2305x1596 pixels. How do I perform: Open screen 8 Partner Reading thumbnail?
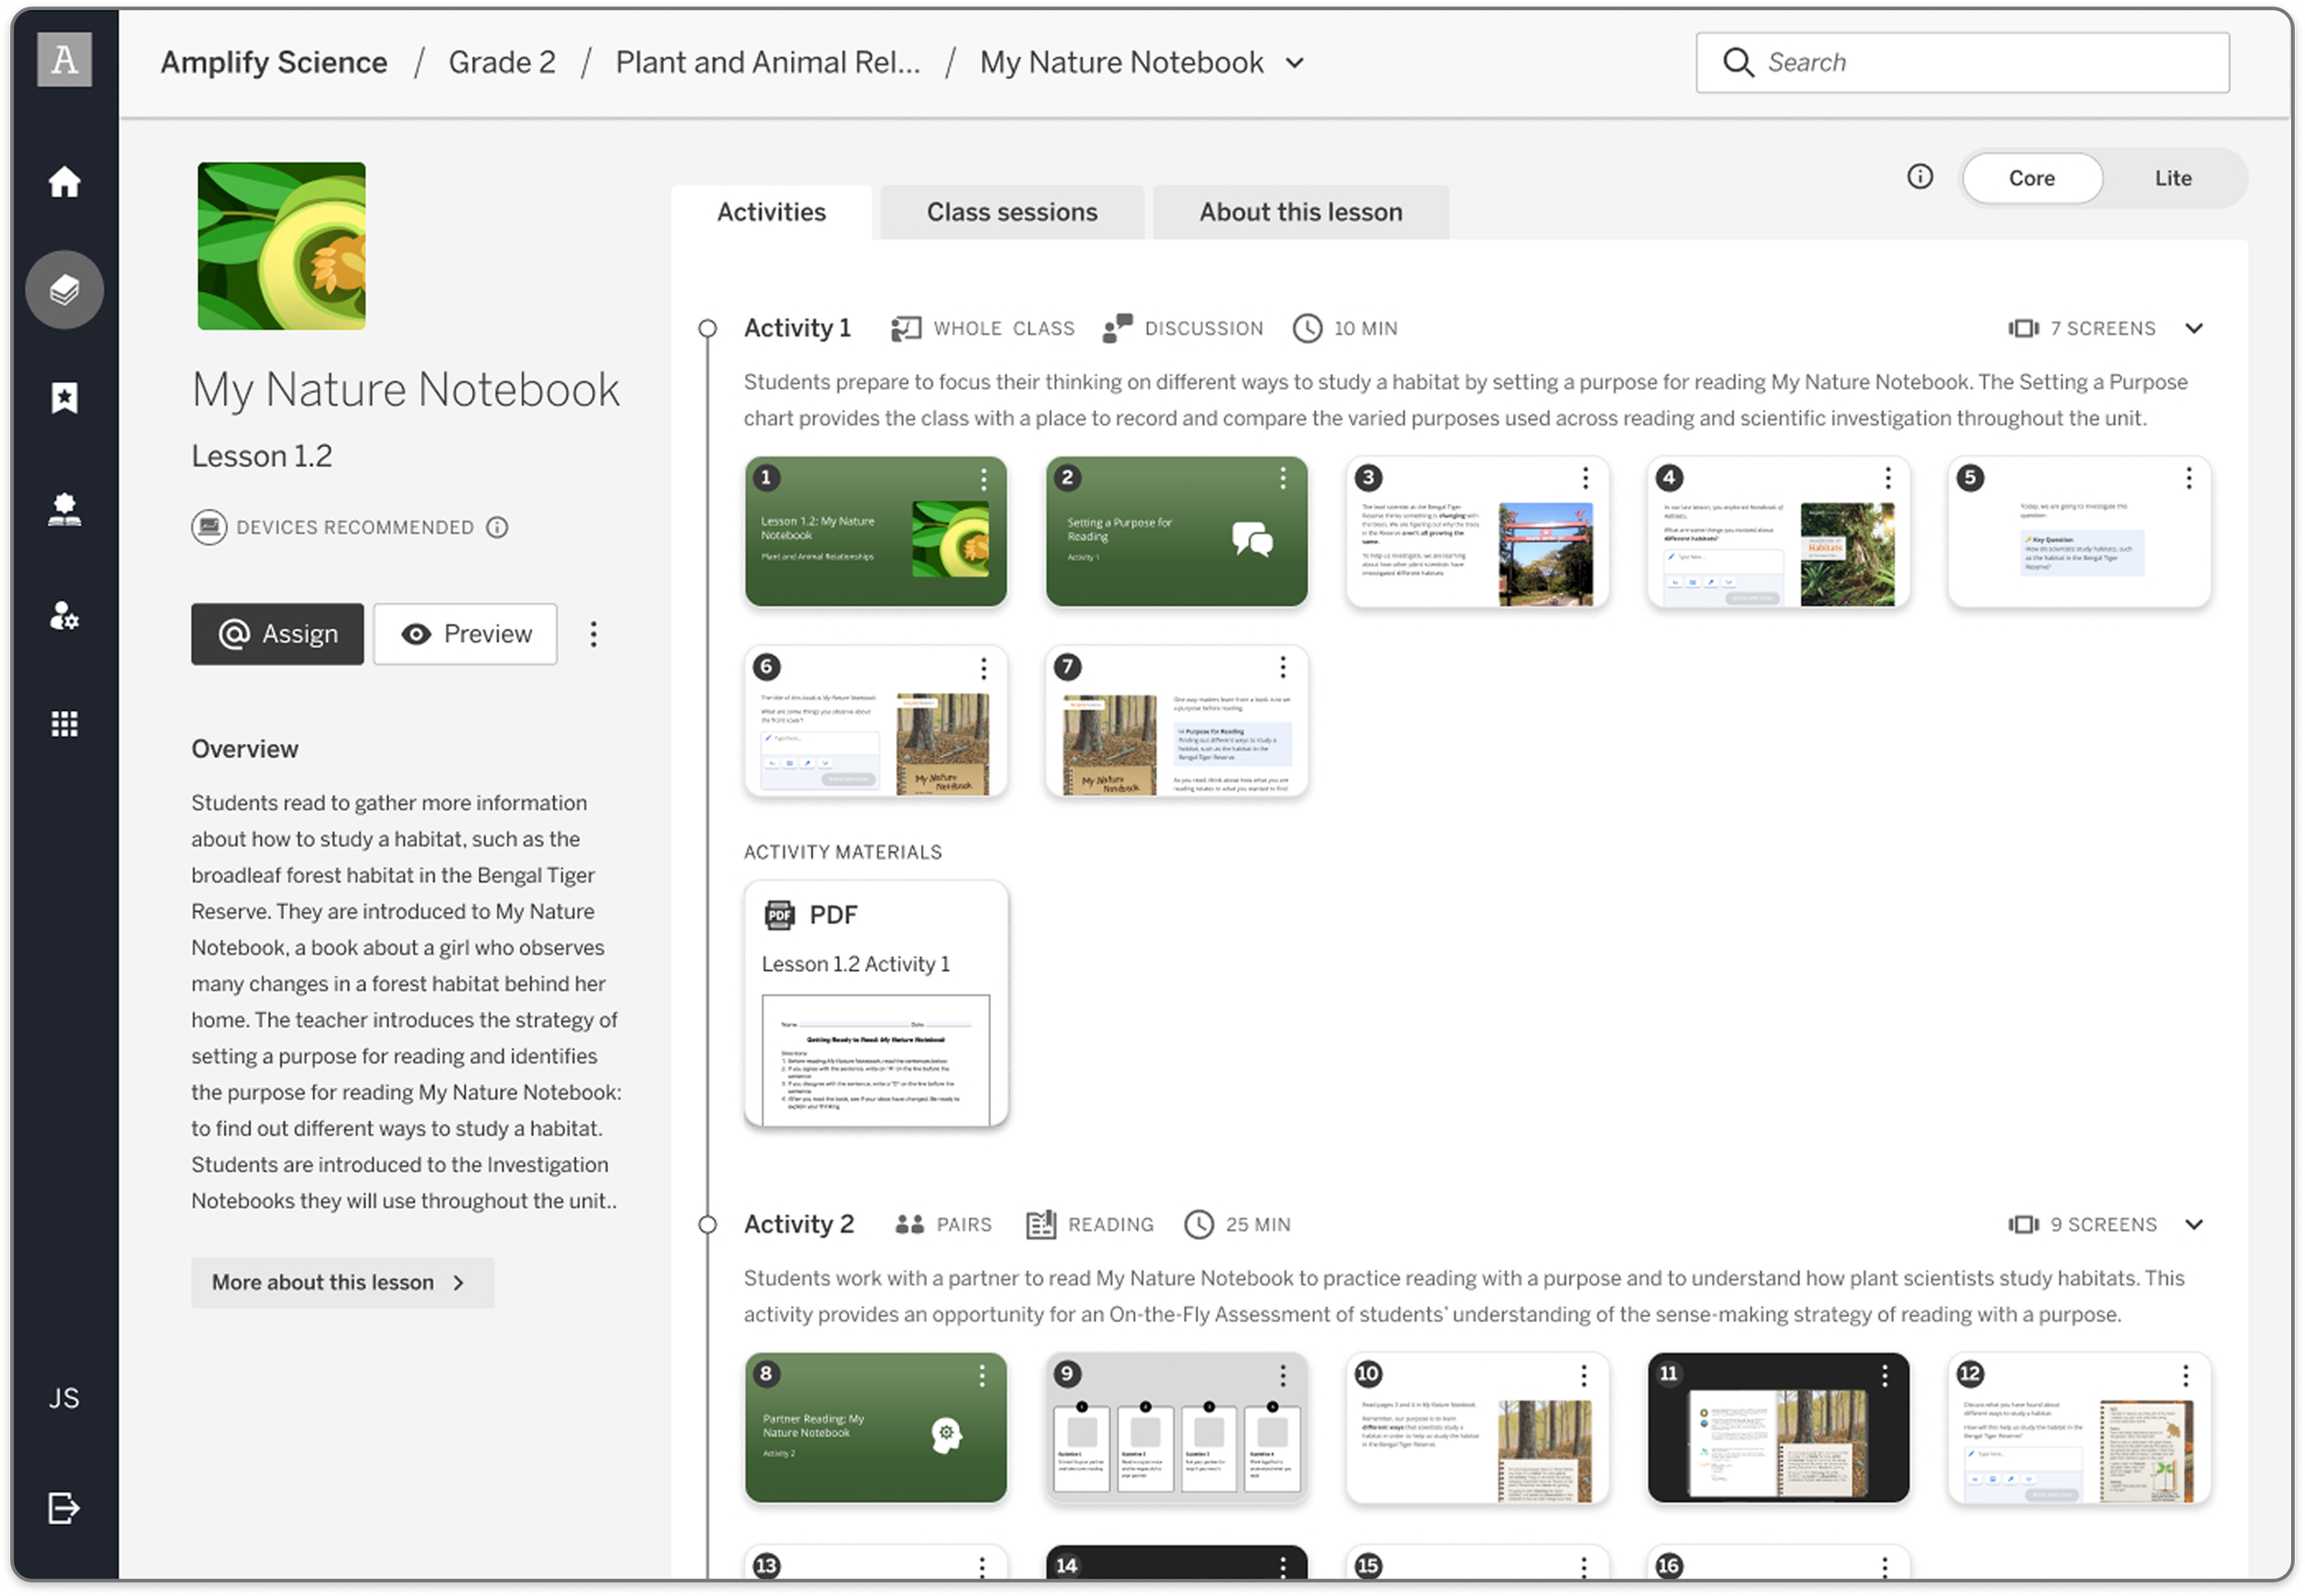876,1428
